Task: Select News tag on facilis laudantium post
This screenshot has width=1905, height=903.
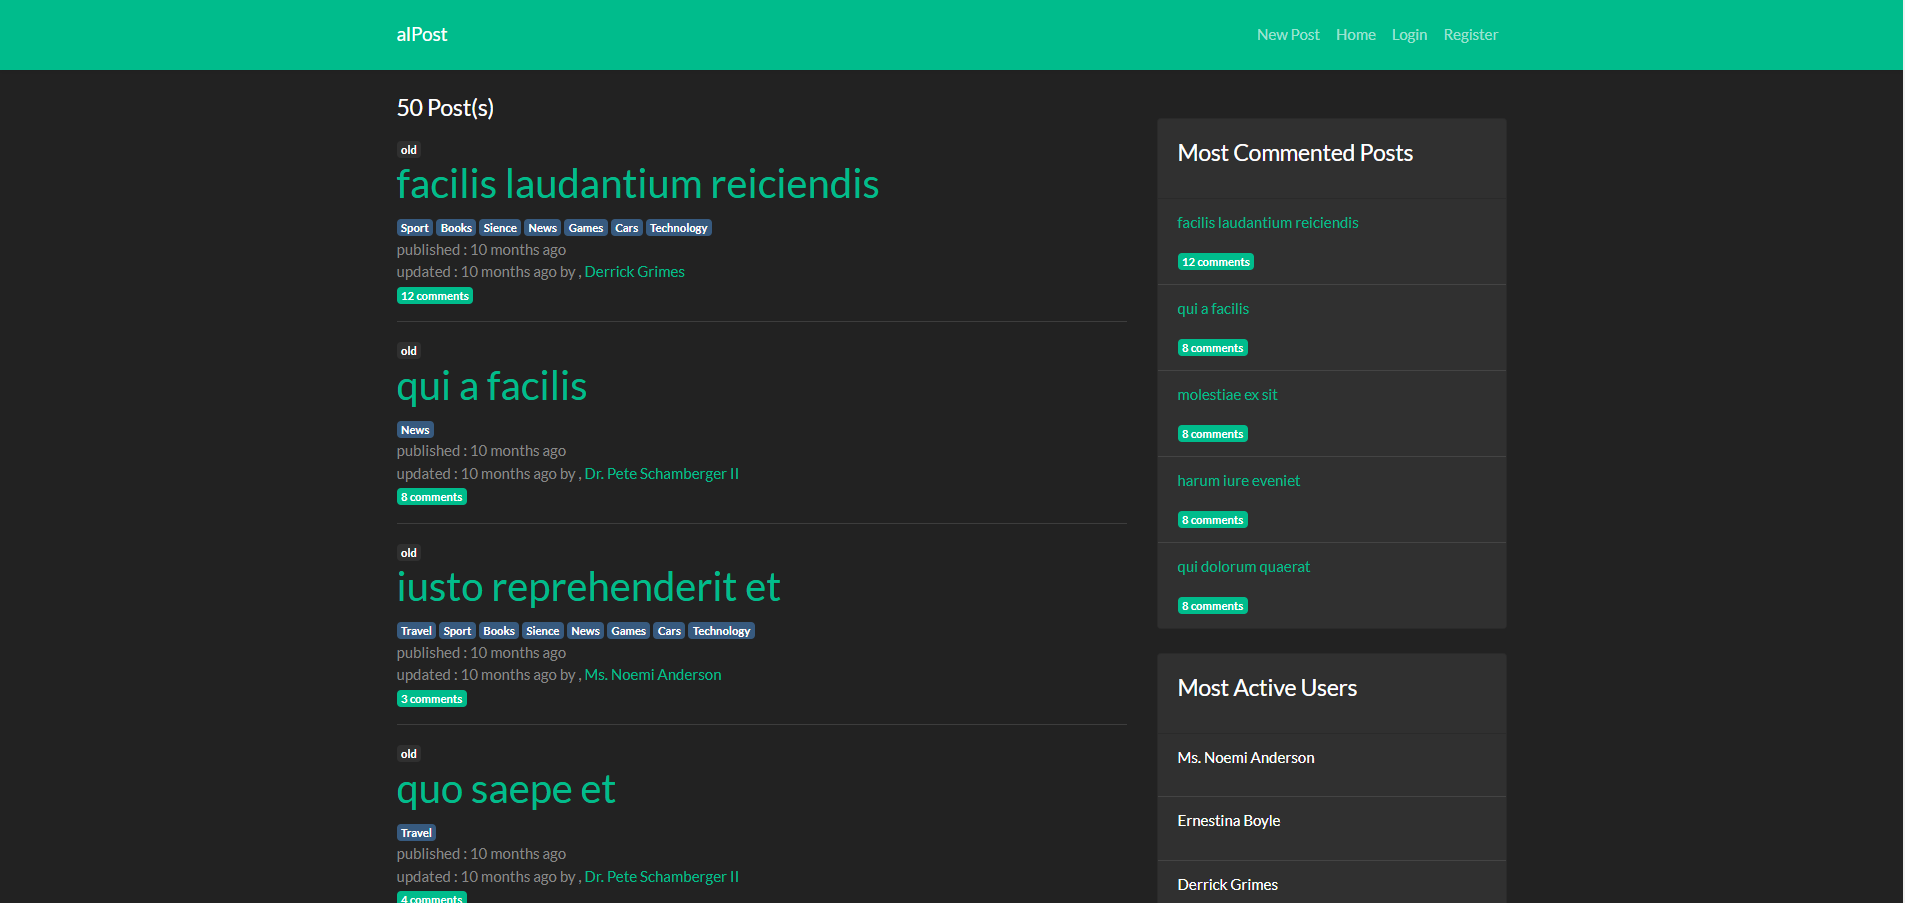Action: pyautogui.click(x=542, y=228)
